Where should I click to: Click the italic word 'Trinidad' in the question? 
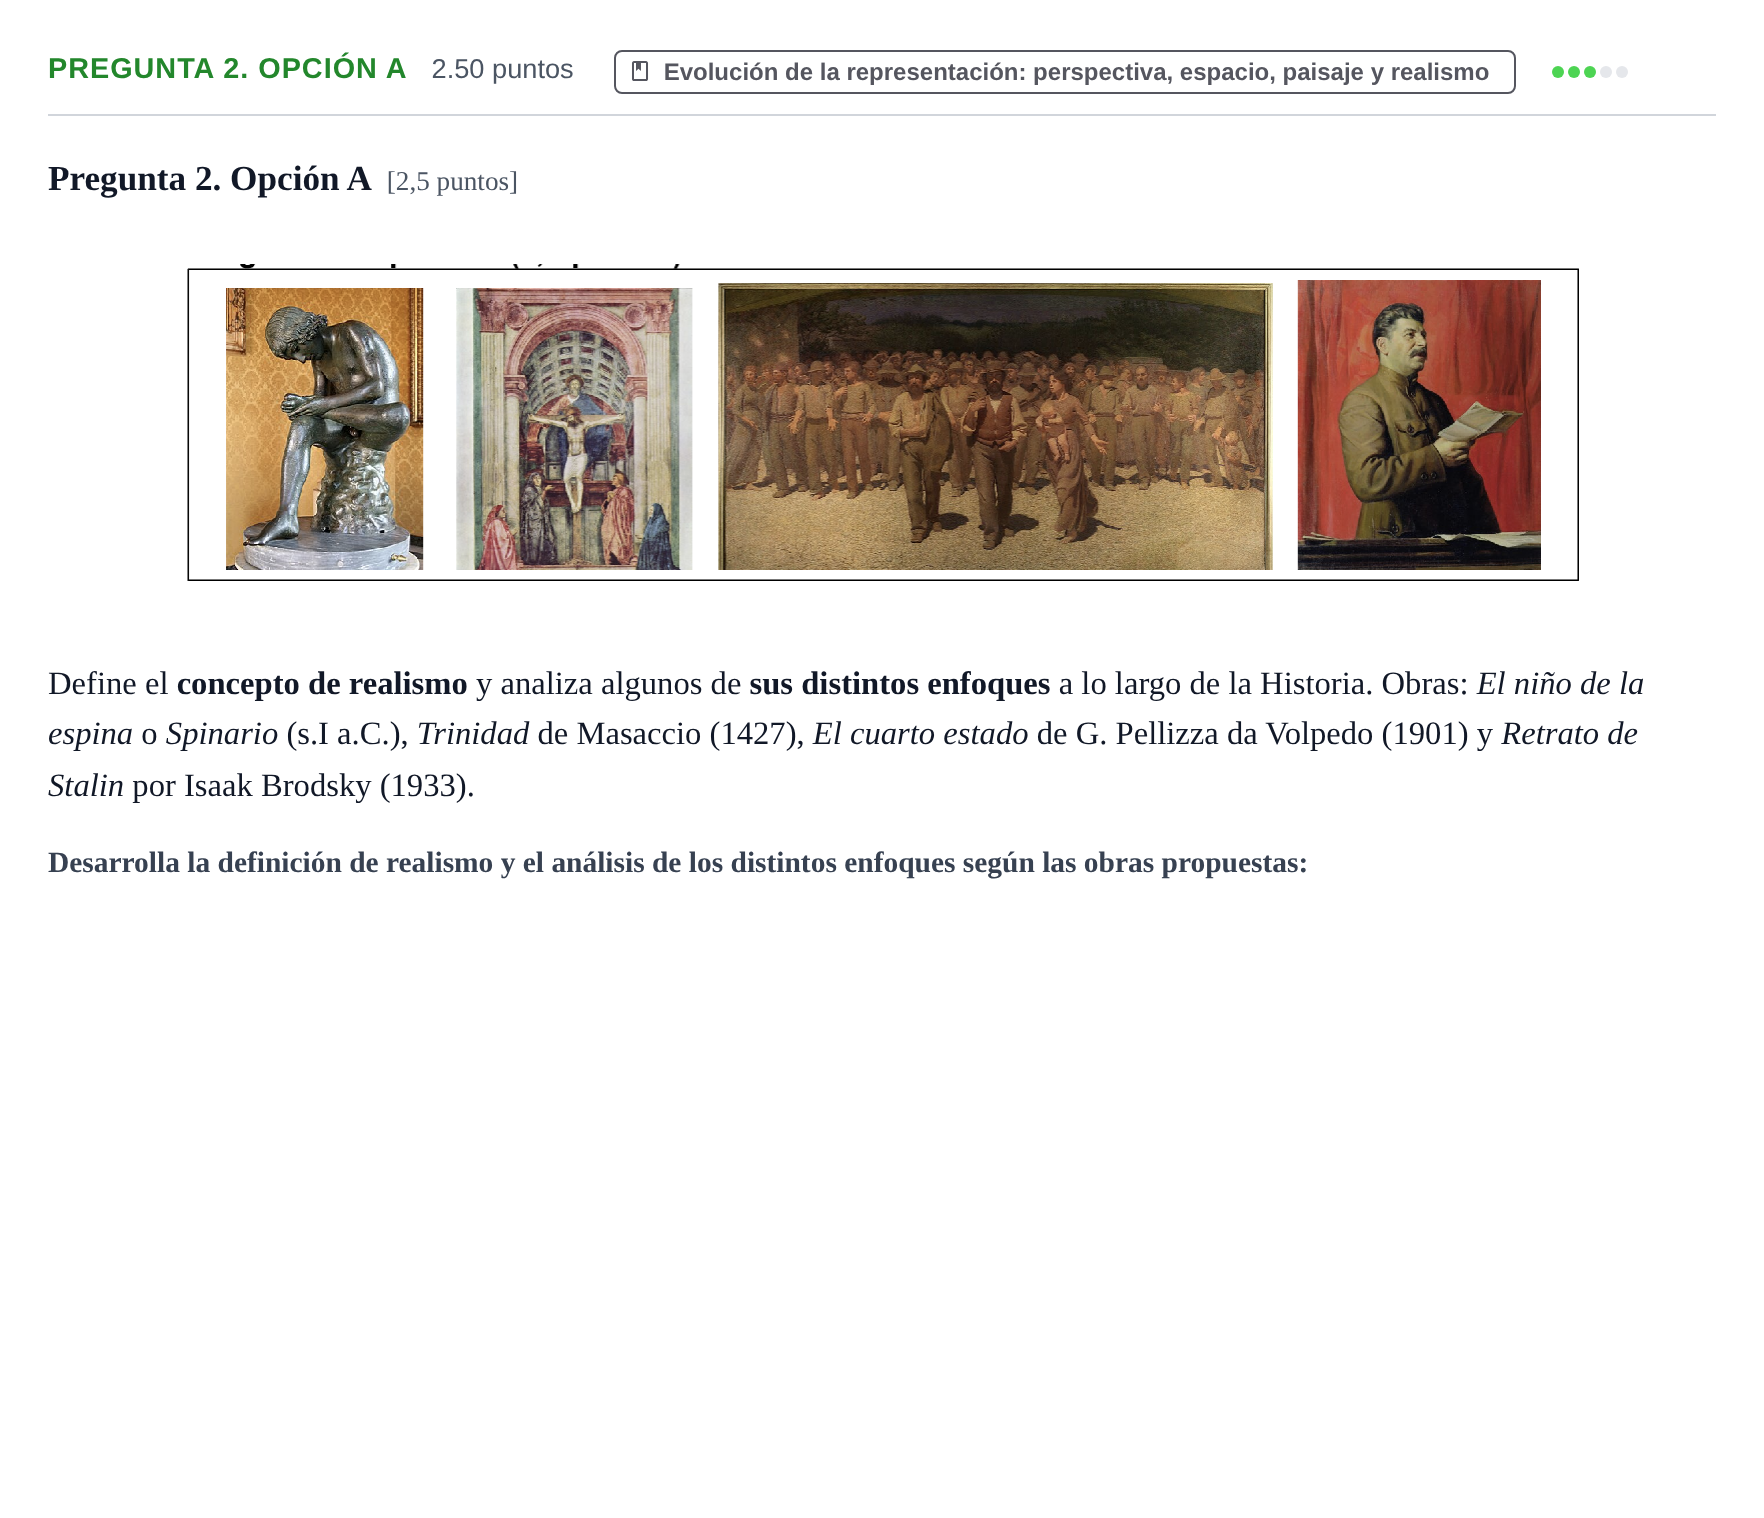473,734
